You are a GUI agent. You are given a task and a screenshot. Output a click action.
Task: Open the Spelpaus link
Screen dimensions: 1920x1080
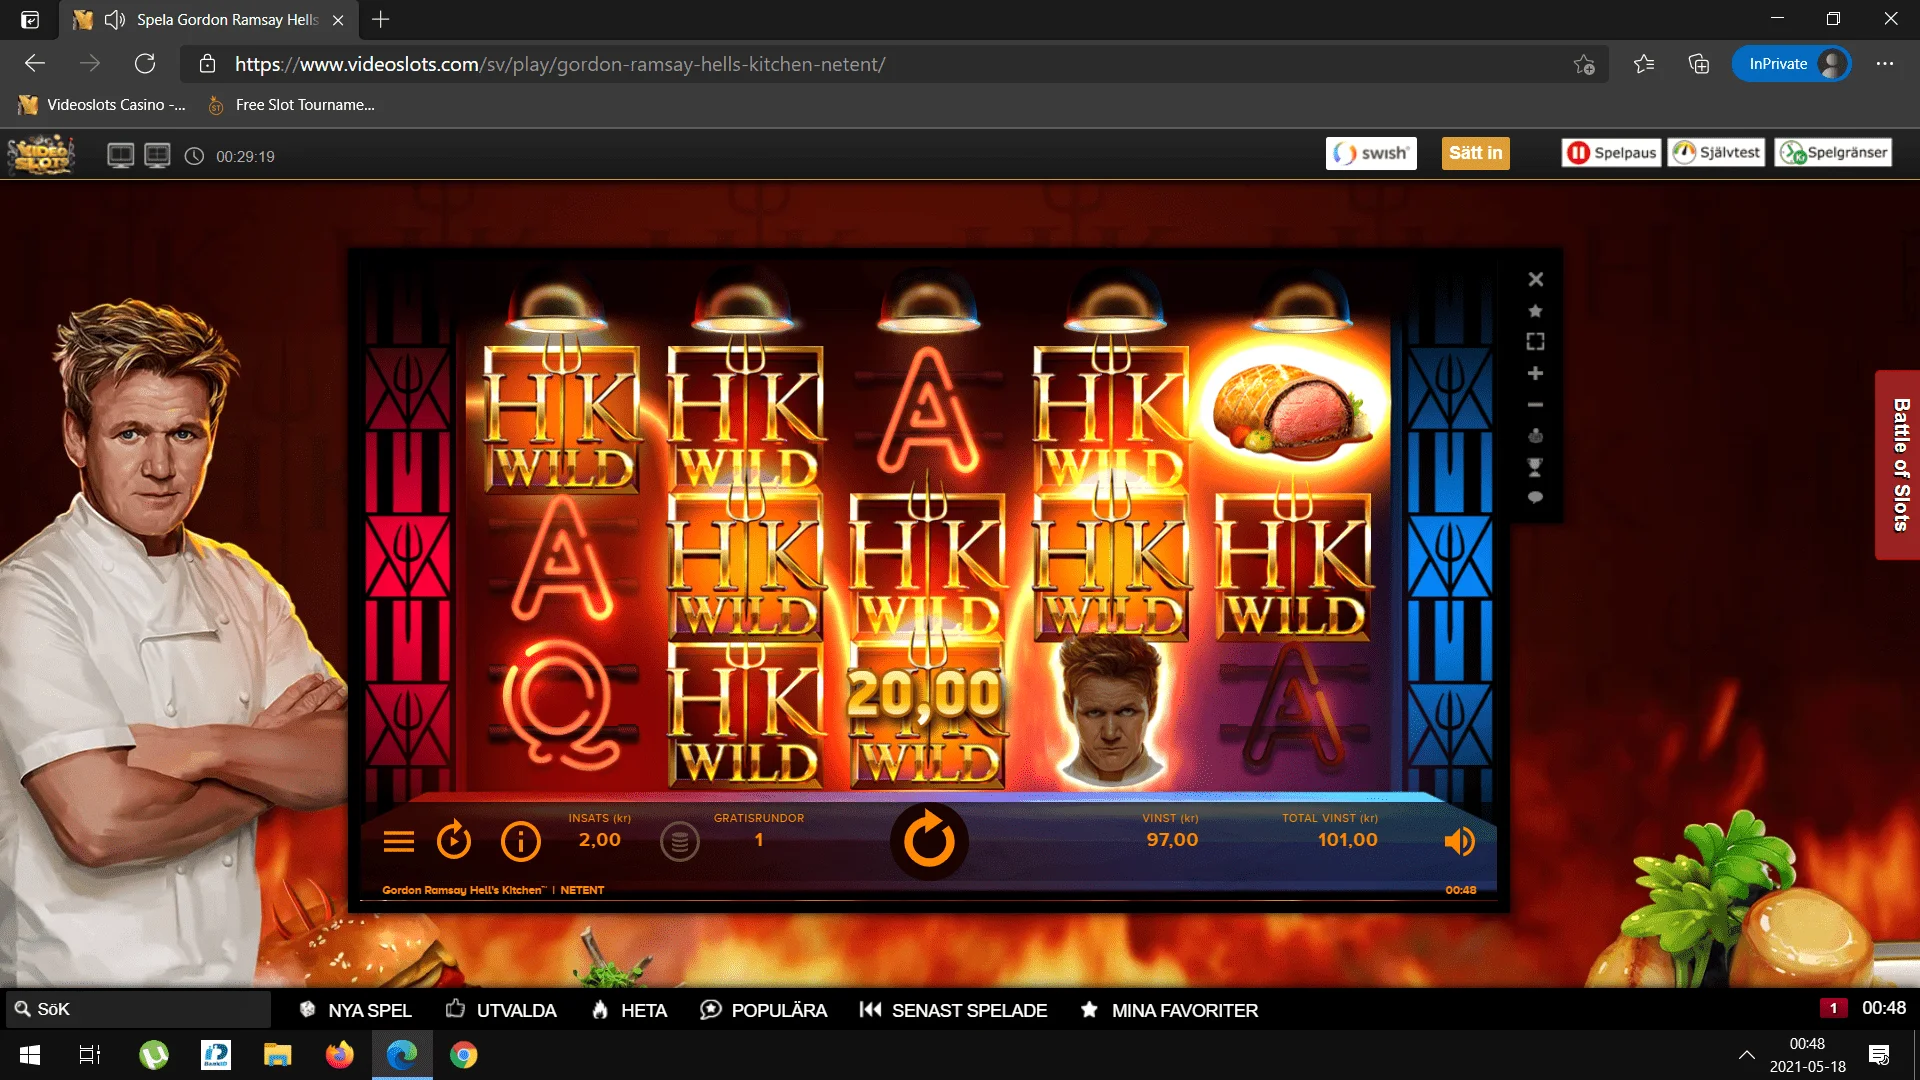pos(1612,153)
